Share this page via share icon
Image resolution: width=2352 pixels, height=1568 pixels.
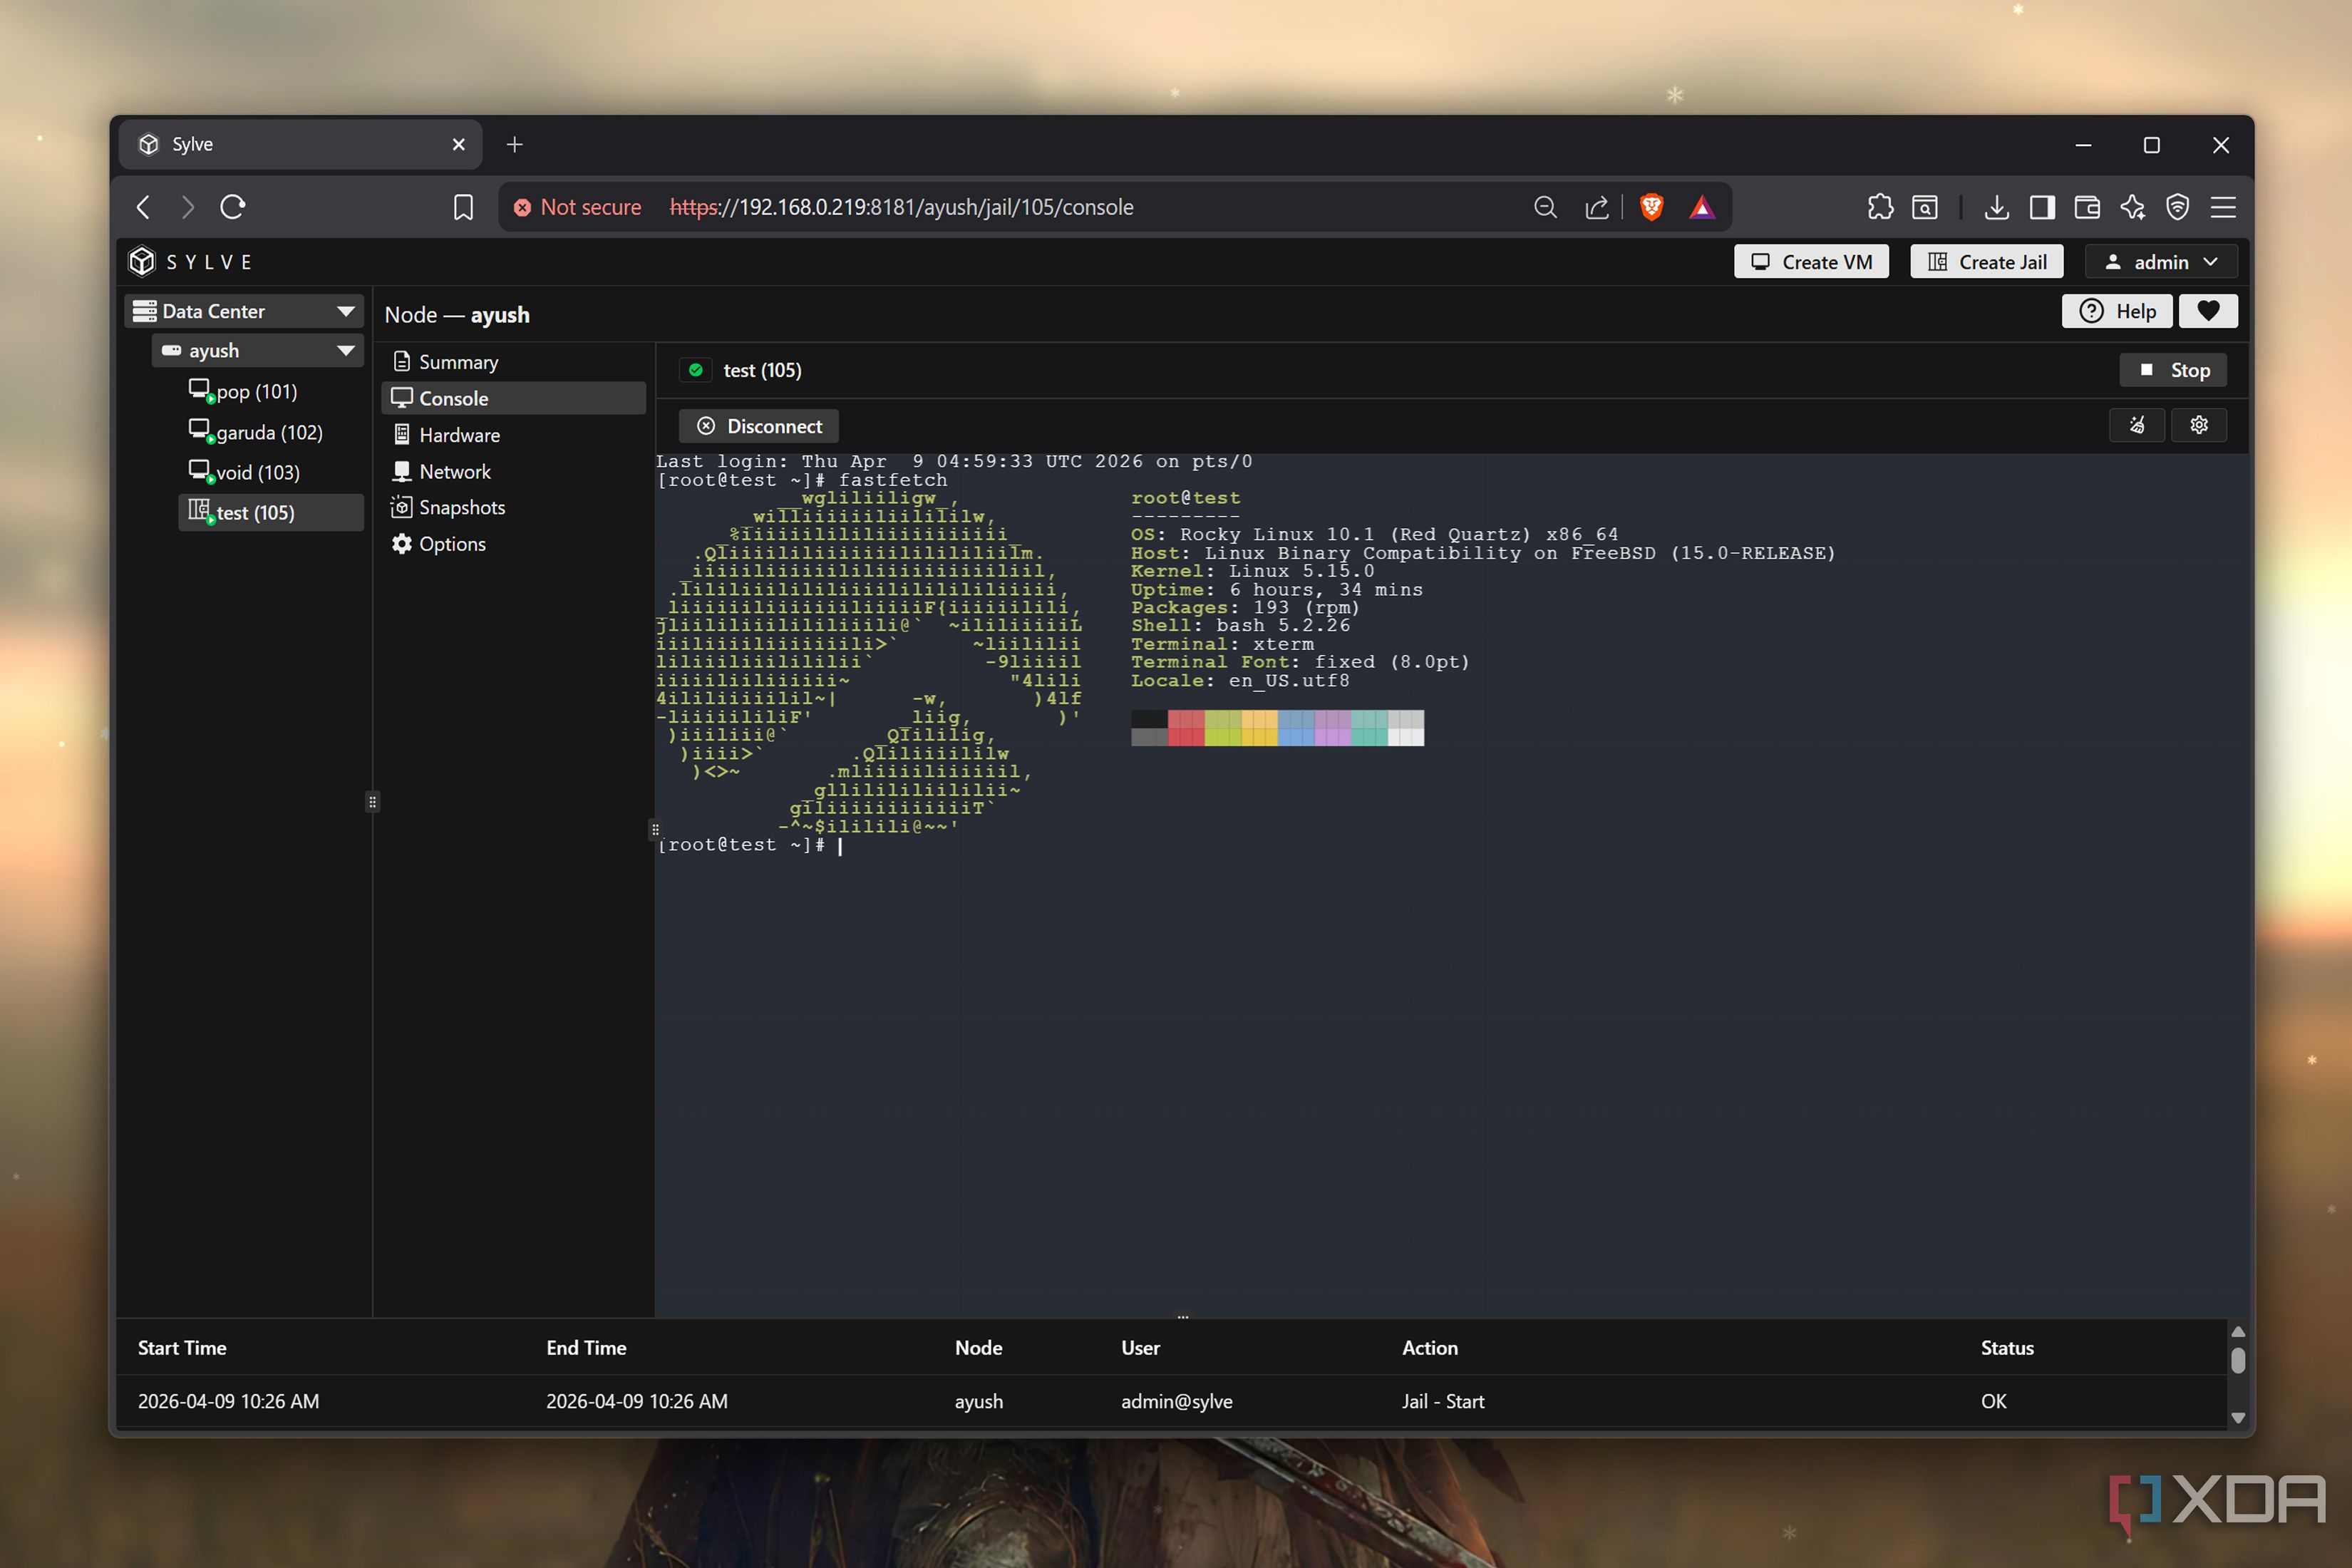pyautogui.click(x=1597, y=207)
